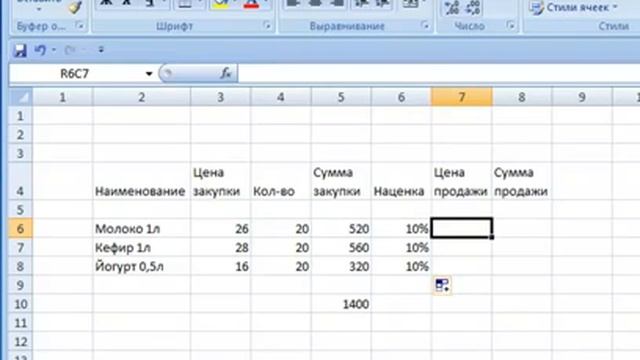This screenshot has width=640, height=360.
Task: Select column 2 header
Action: pyautogui.click(x=141, y=97)
